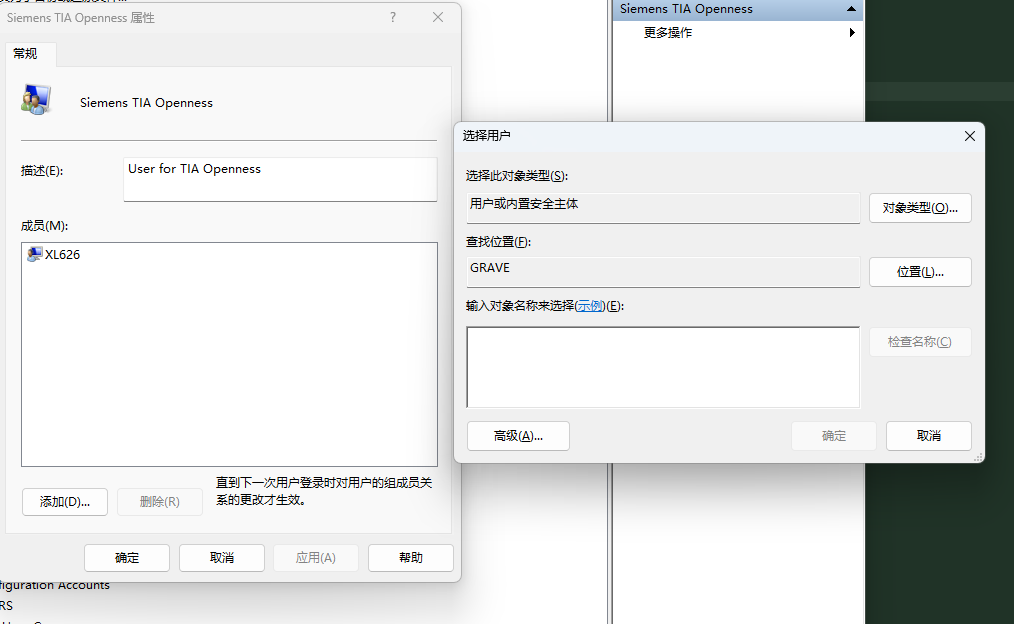The image size is (1014, 624).
Task: Select the XL626 member icon
Action: tap(34, 254)
